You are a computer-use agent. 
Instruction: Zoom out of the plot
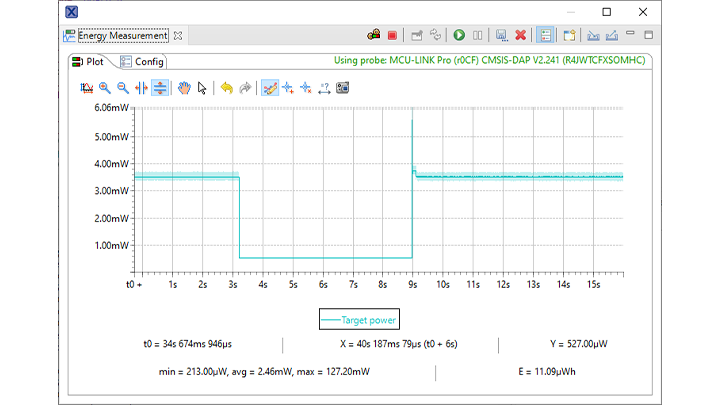click(x=122, y=88)
